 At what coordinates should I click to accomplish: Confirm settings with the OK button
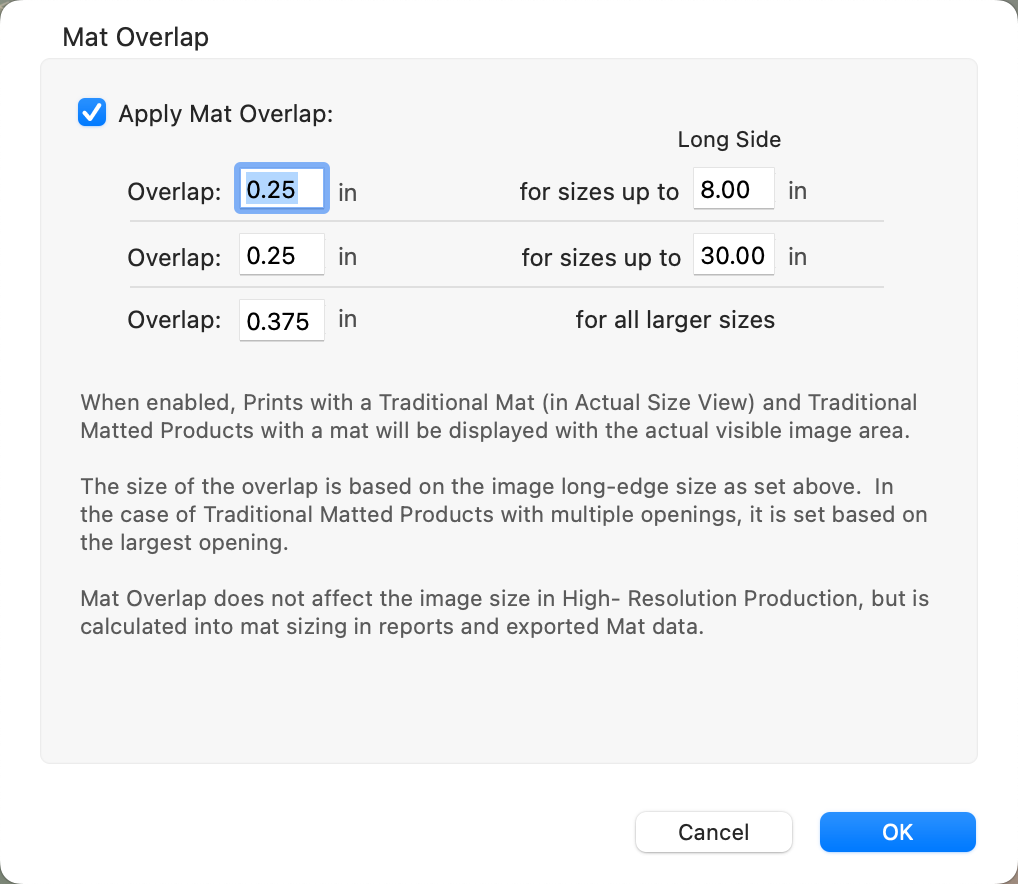coord(897,832)
